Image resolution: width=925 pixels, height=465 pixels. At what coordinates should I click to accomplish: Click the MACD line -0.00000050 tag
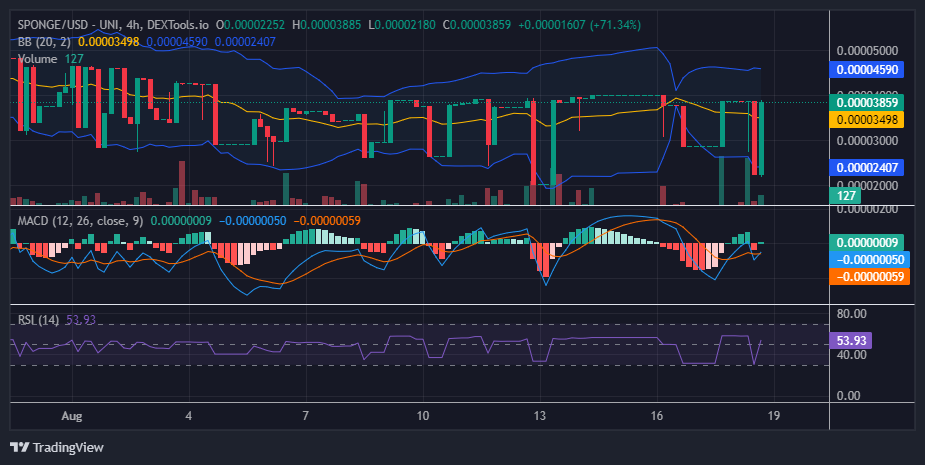pos(870,260)
